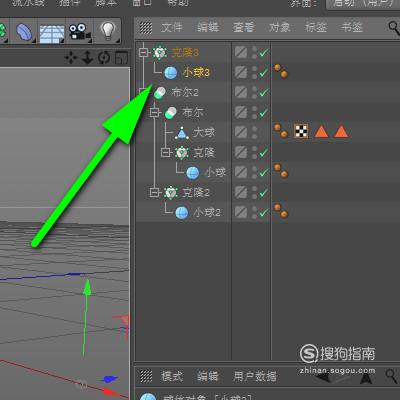The width and height of the screenshot is (400, 400).
Task: Open the 文件 menu in object manager
Action: [172, 27]
